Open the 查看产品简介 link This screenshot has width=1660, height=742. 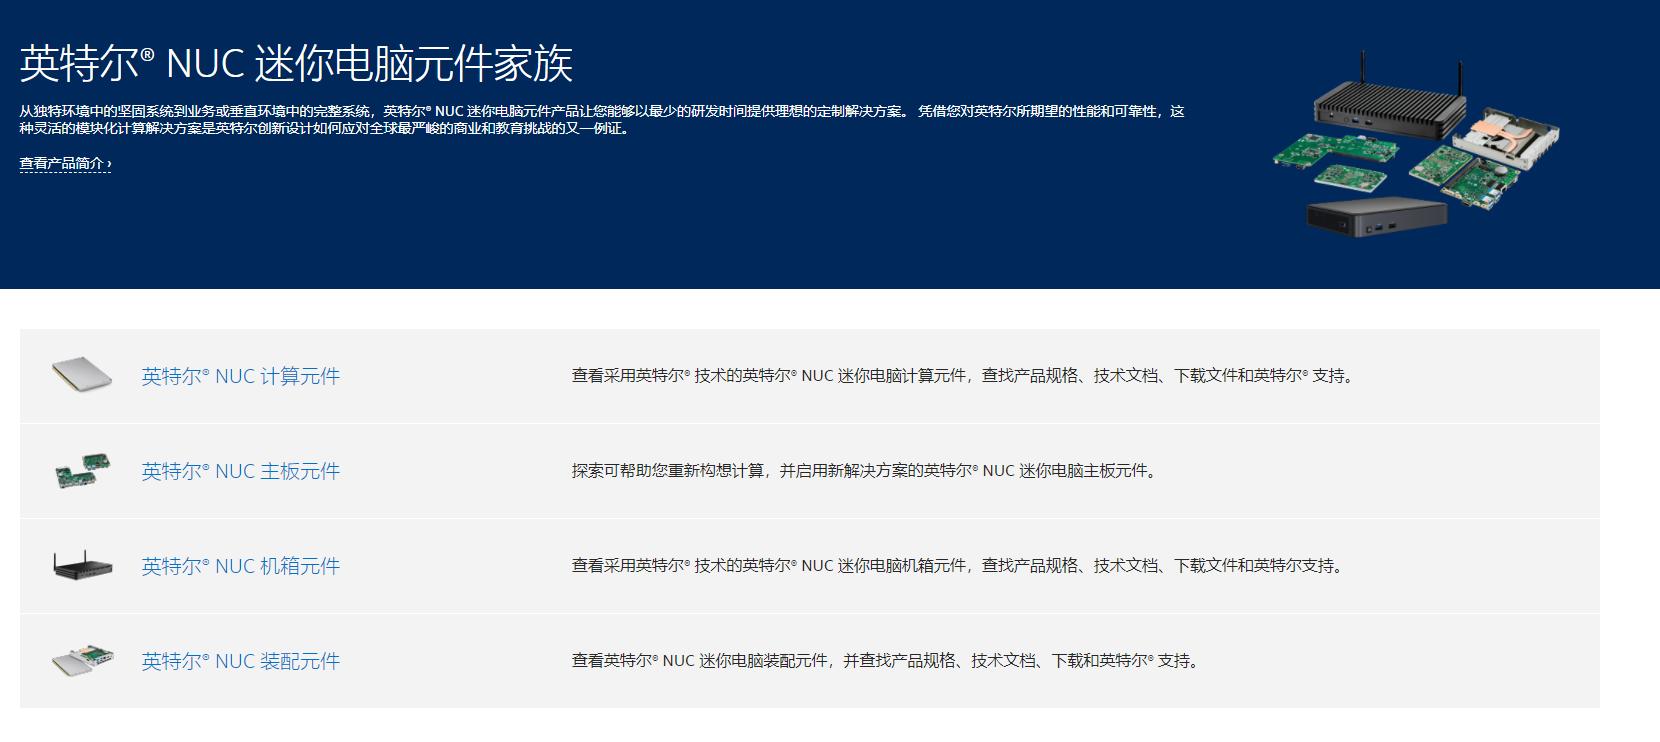point(65,163)
